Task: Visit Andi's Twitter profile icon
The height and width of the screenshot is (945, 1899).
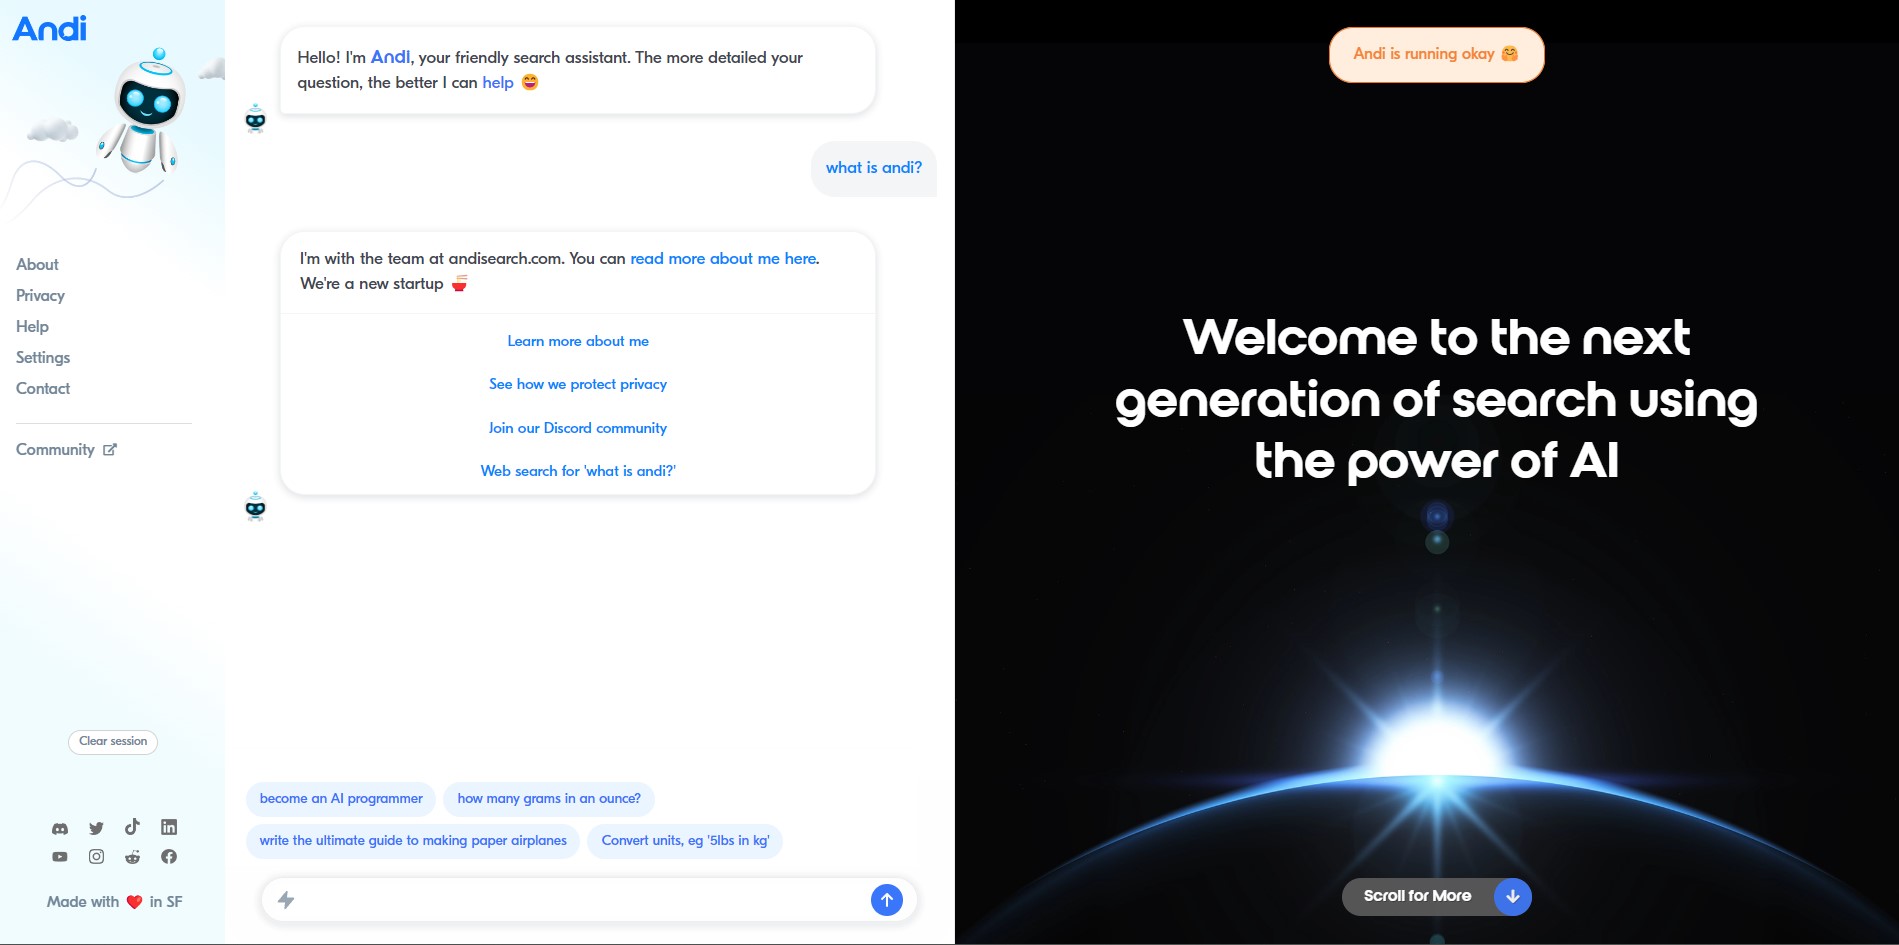Action: (96, 828)
